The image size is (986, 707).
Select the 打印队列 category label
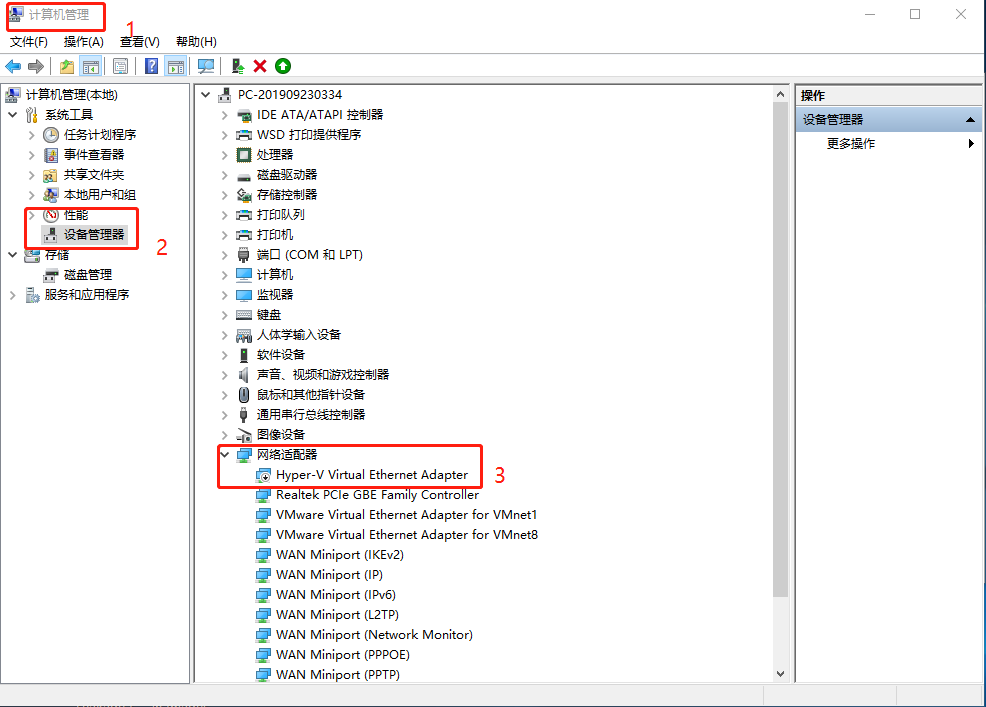(x=280, y=214)
